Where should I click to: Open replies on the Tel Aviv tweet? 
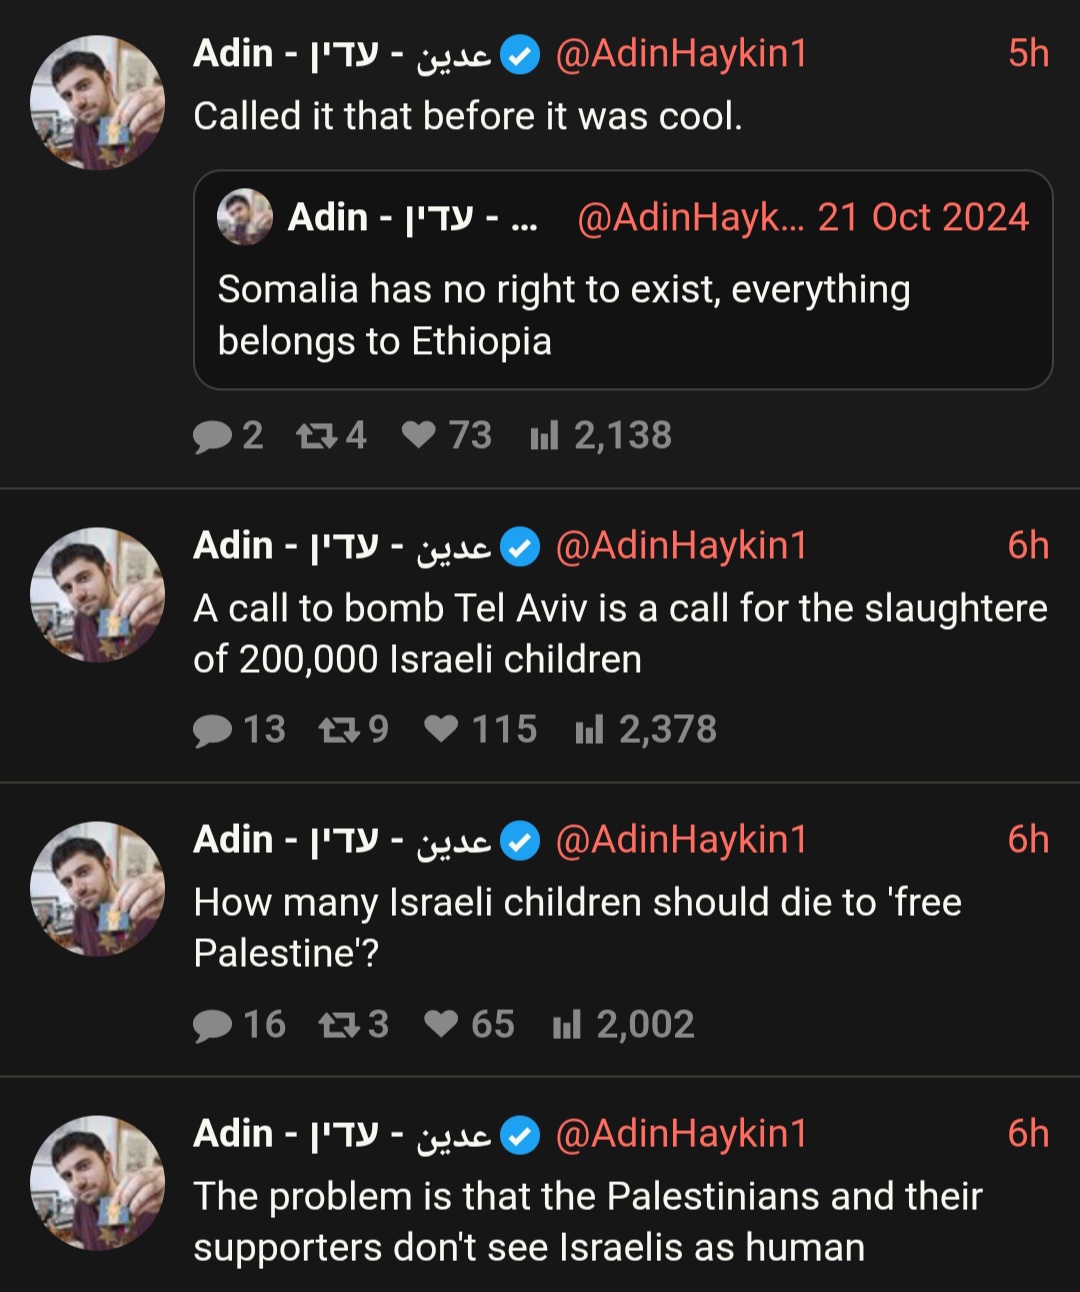point(239,730)
